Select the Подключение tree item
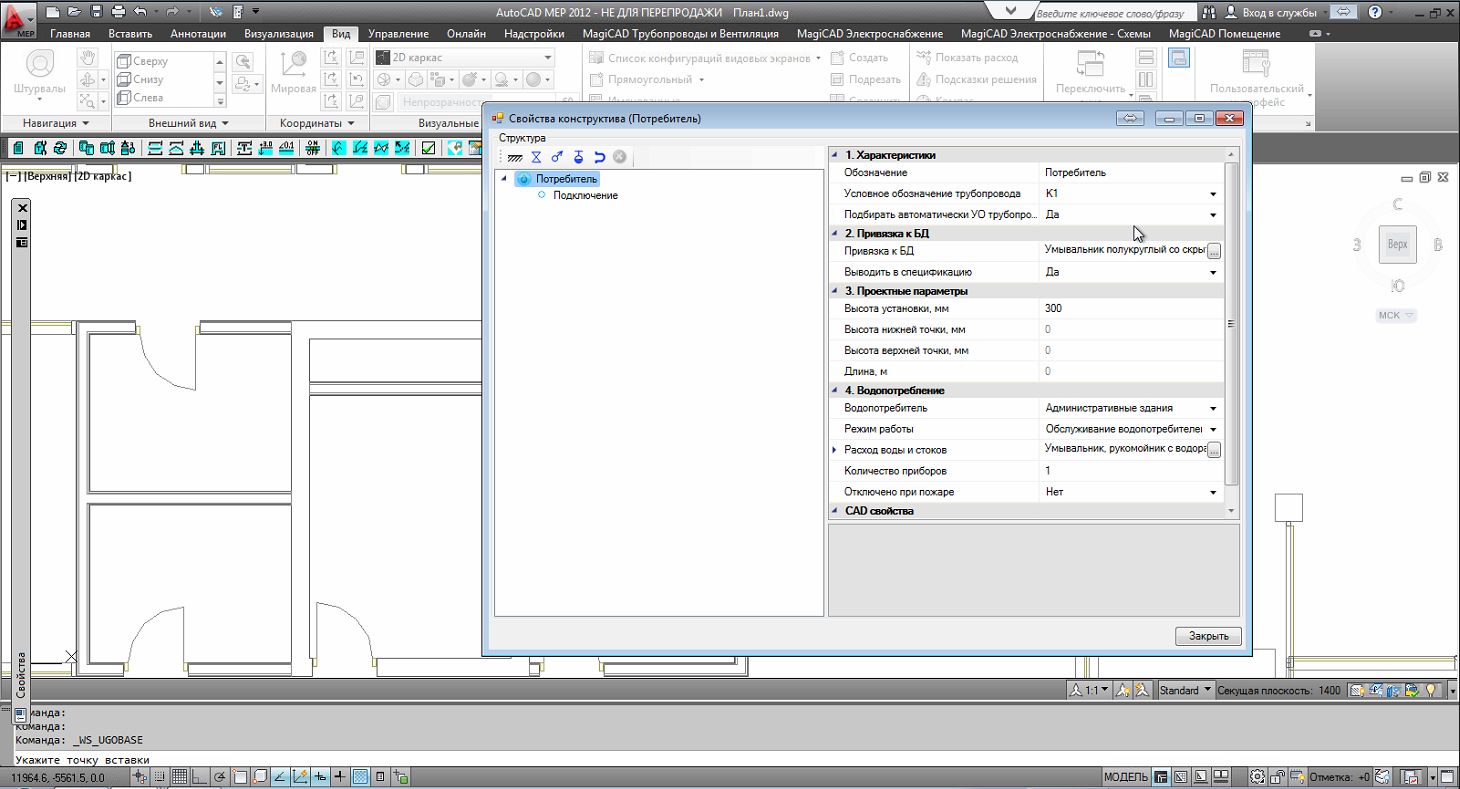This screenshot has width=1460, height=789. pyautogui.click(x=585, y=195)
